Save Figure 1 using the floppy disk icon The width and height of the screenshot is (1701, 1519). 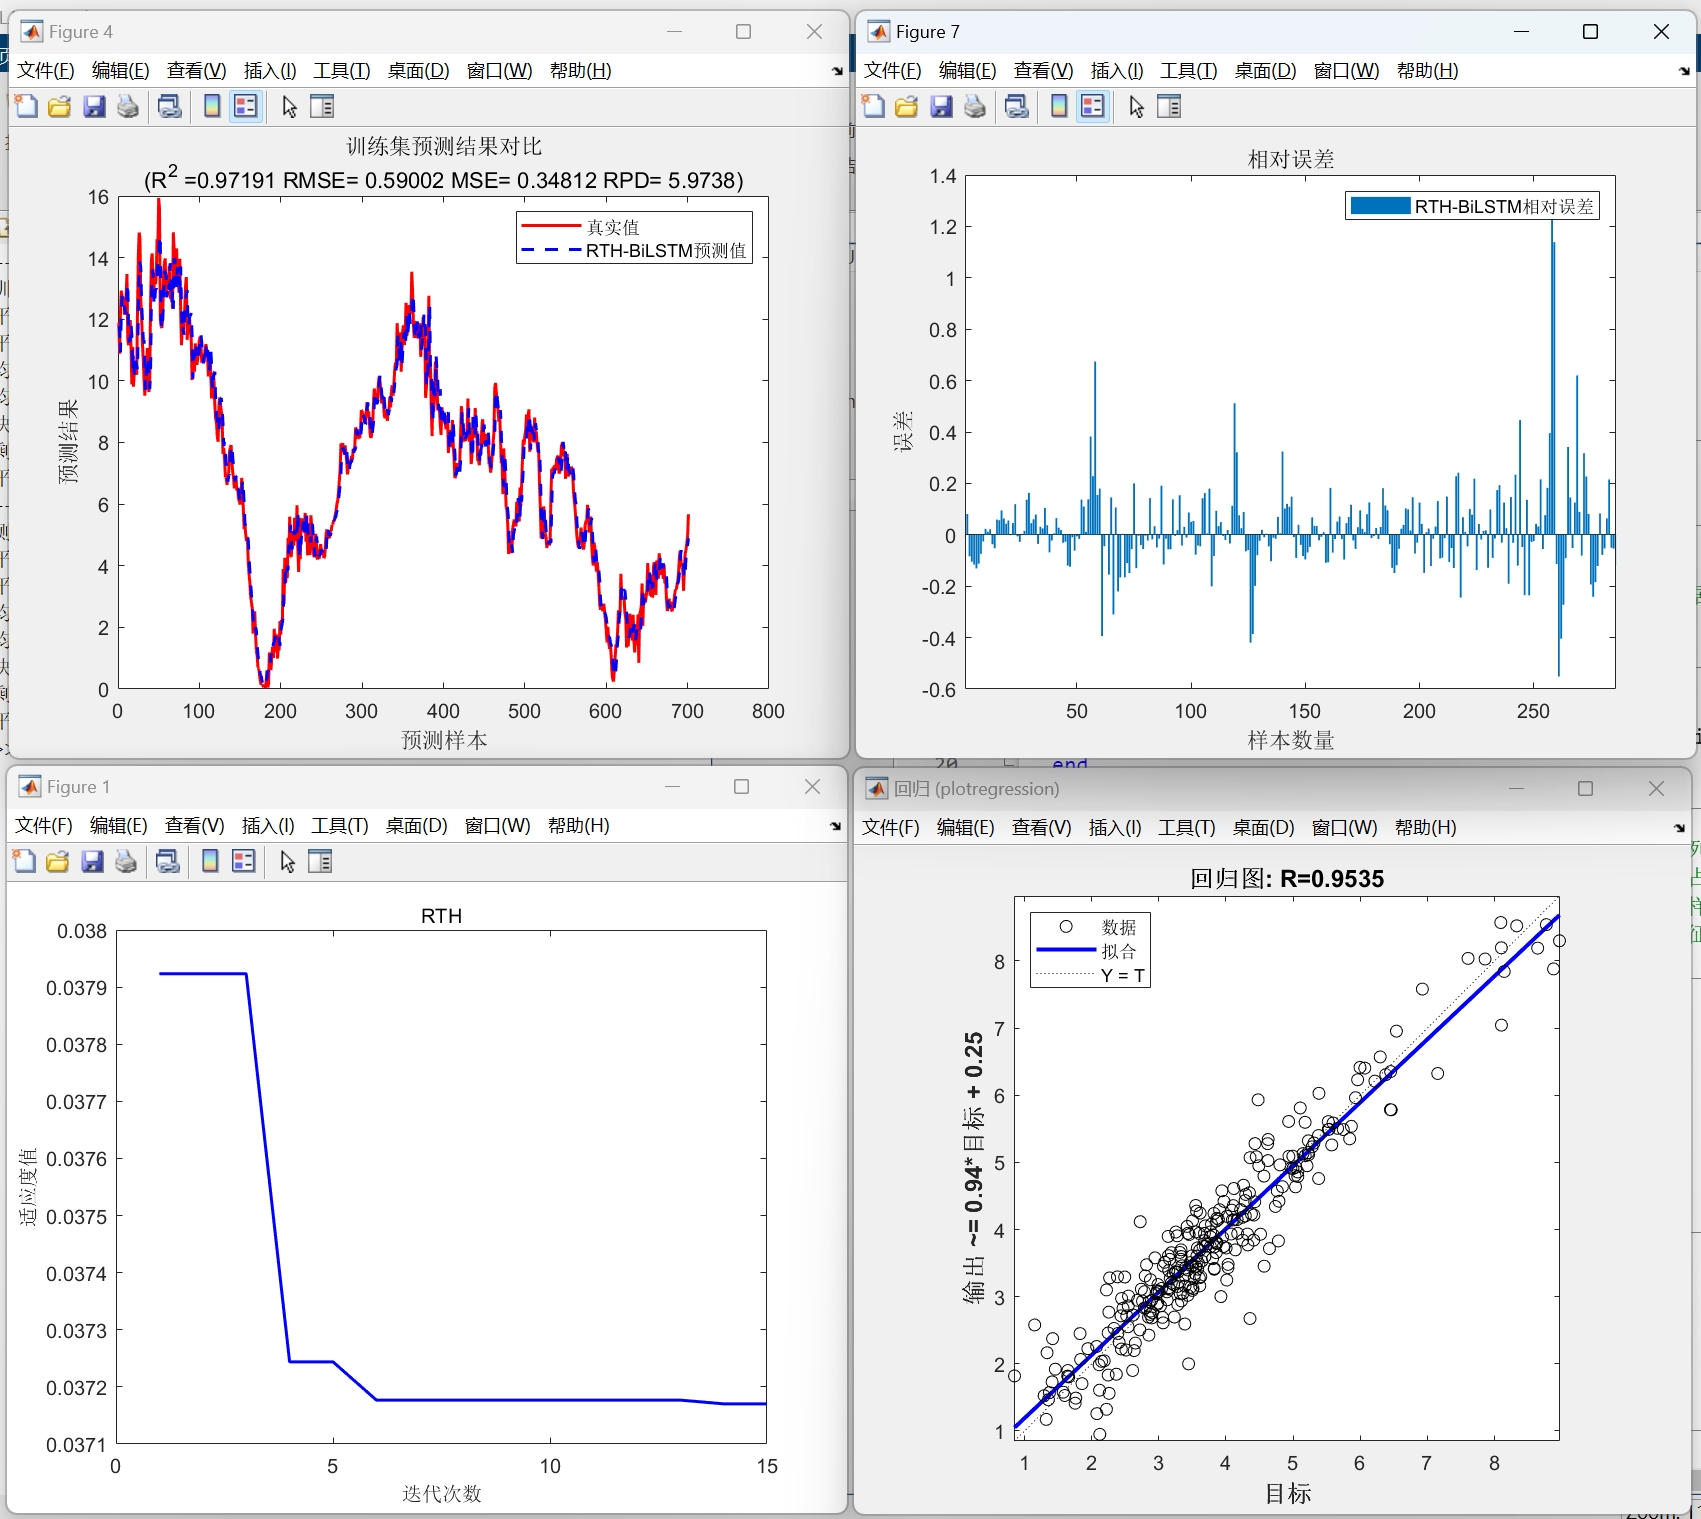click(92, 861)
